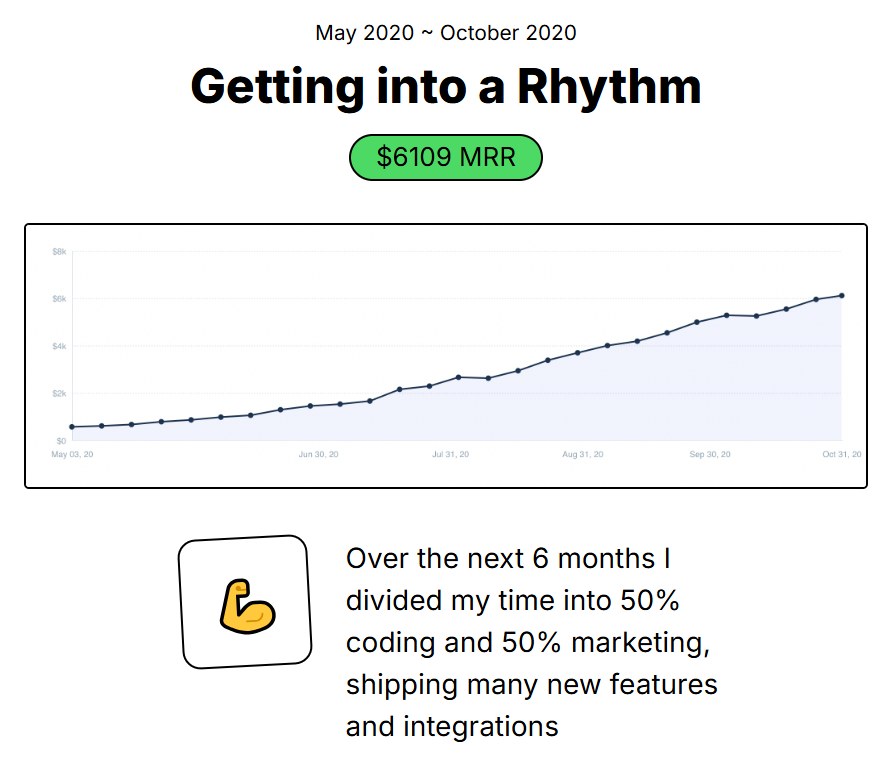Click the flexed bicep emoji icon
Viewport: 892px width, 766px height.
pyautogui.click(x=247, y=606)
